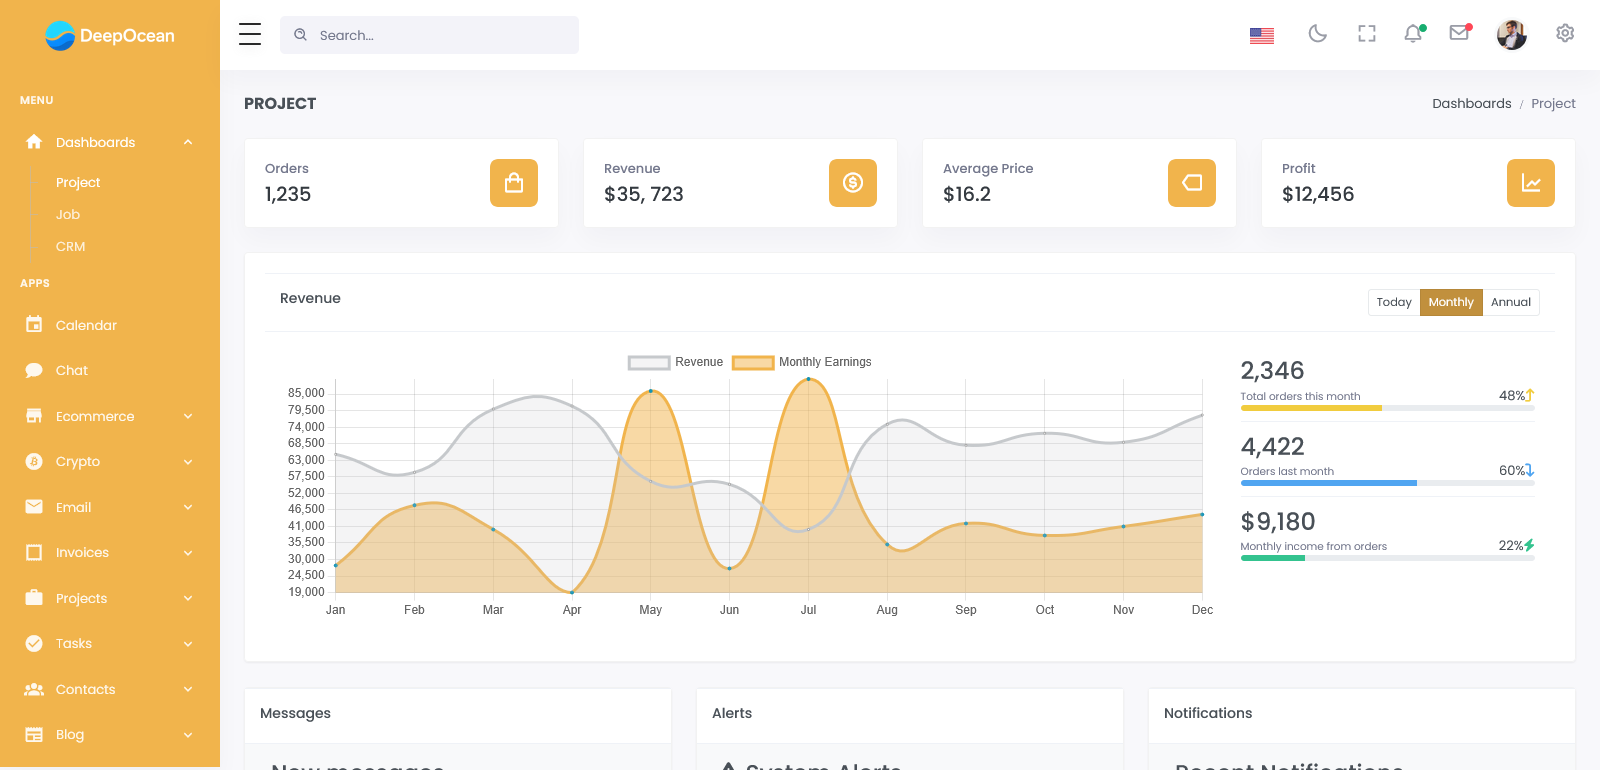Toggle dark mode with moon icon
1600x770 pixels.
[x=1317, y=34]
